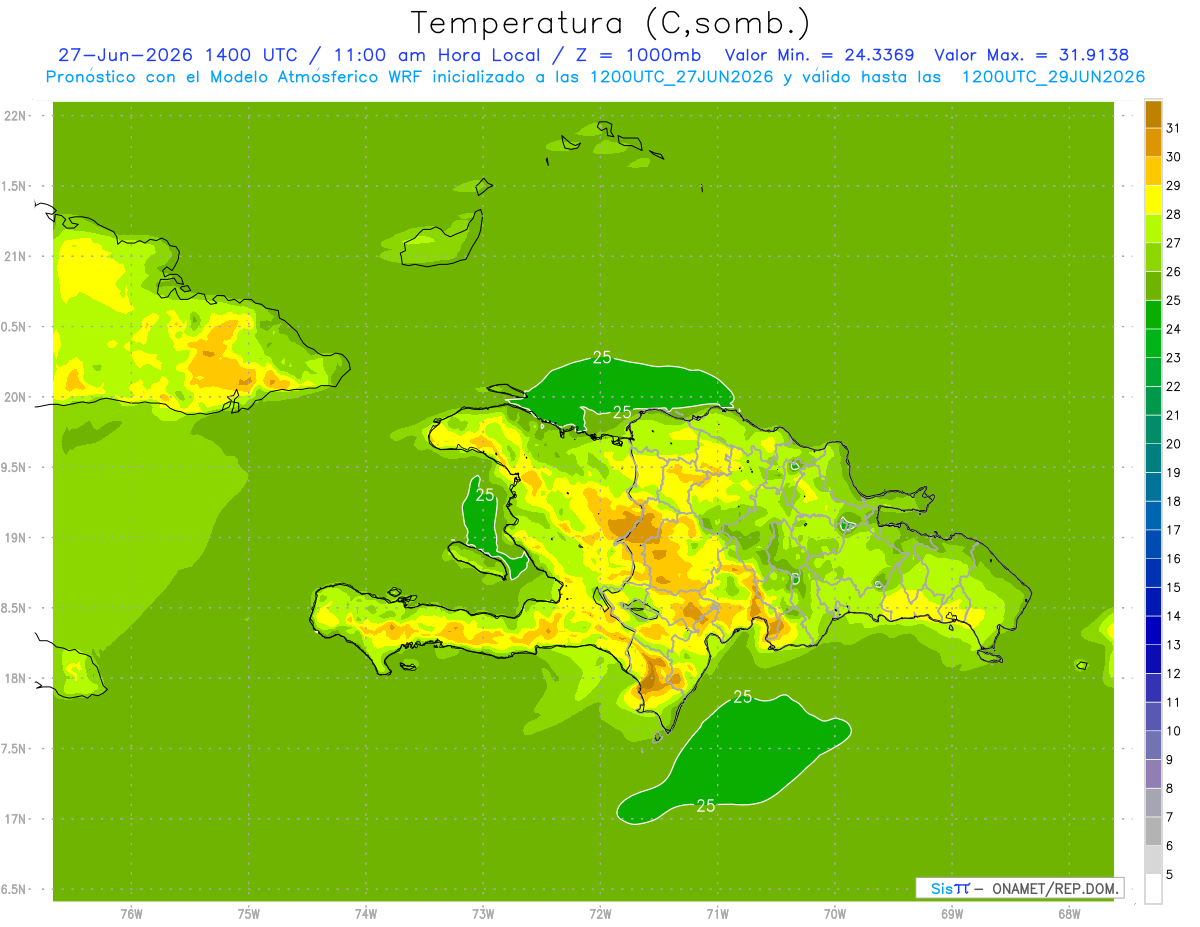Click the title "Temperatura (C,somb.)"
The height and width of the screenshot is (927, 1200).
click(x=611, y=23)
